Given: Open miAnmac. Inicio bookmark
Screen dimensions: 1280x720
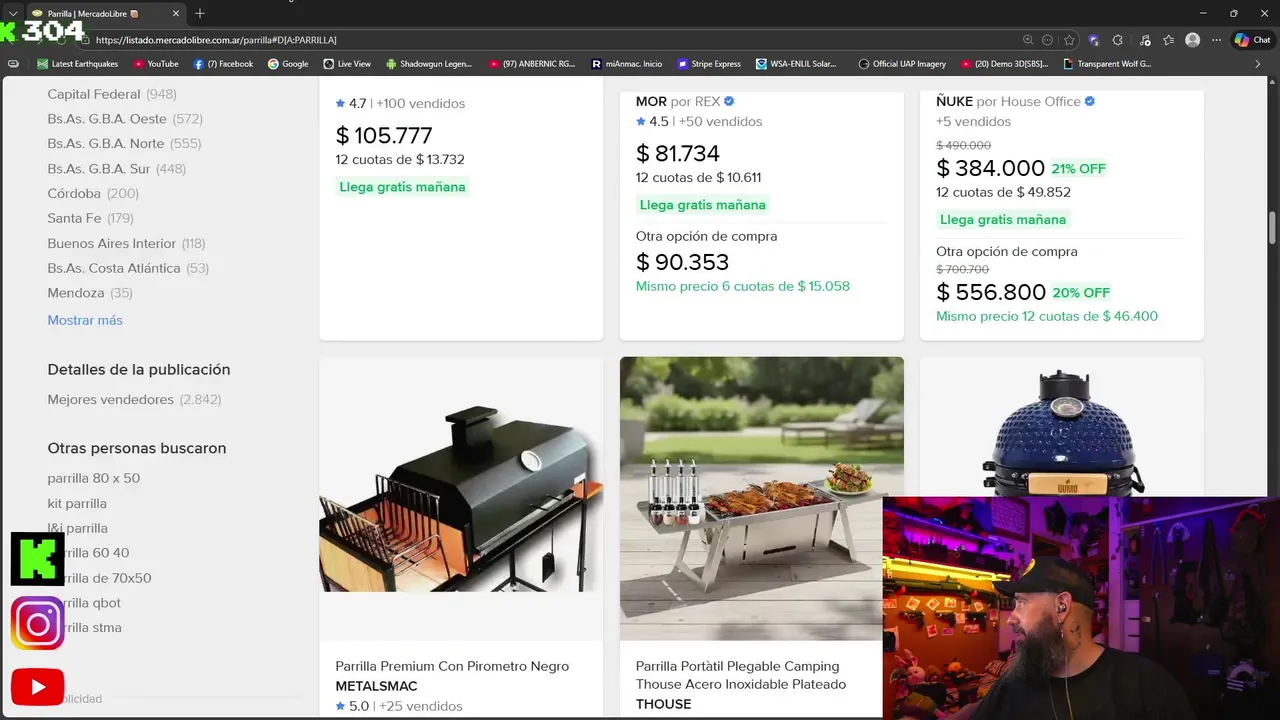Looking at the screenshot, I should pos(627,64).
